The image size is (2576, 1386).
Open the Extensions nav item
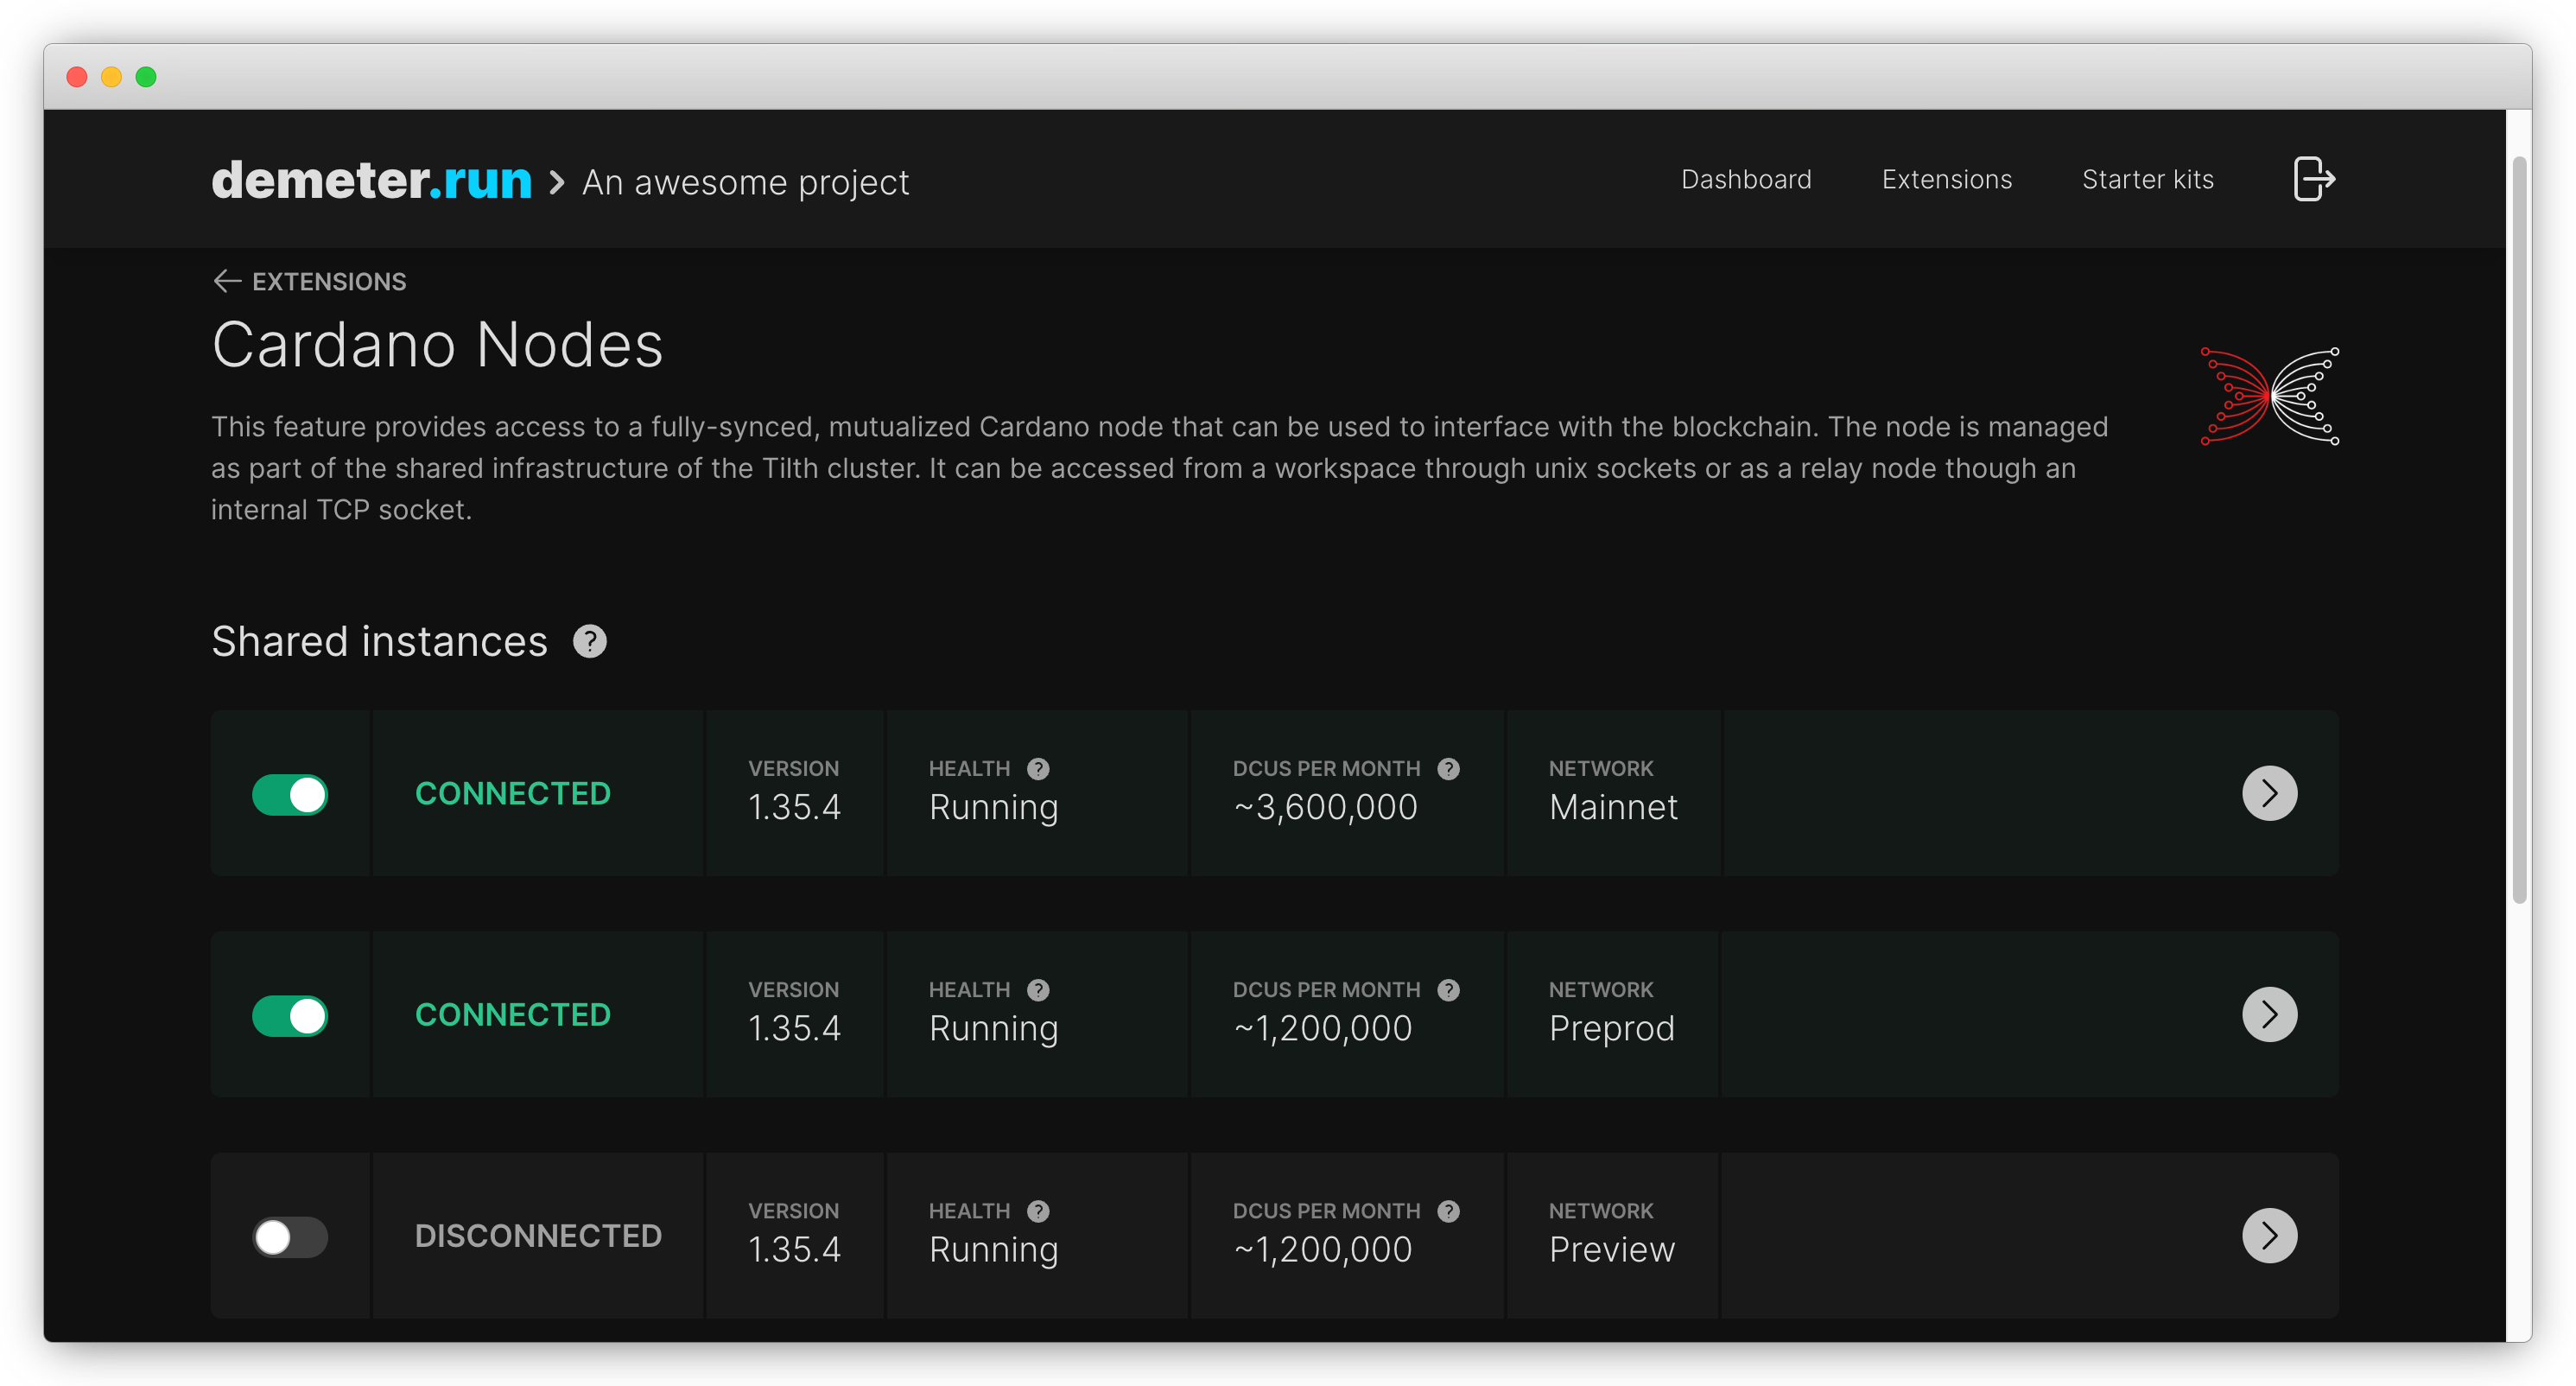point(1946,180)
